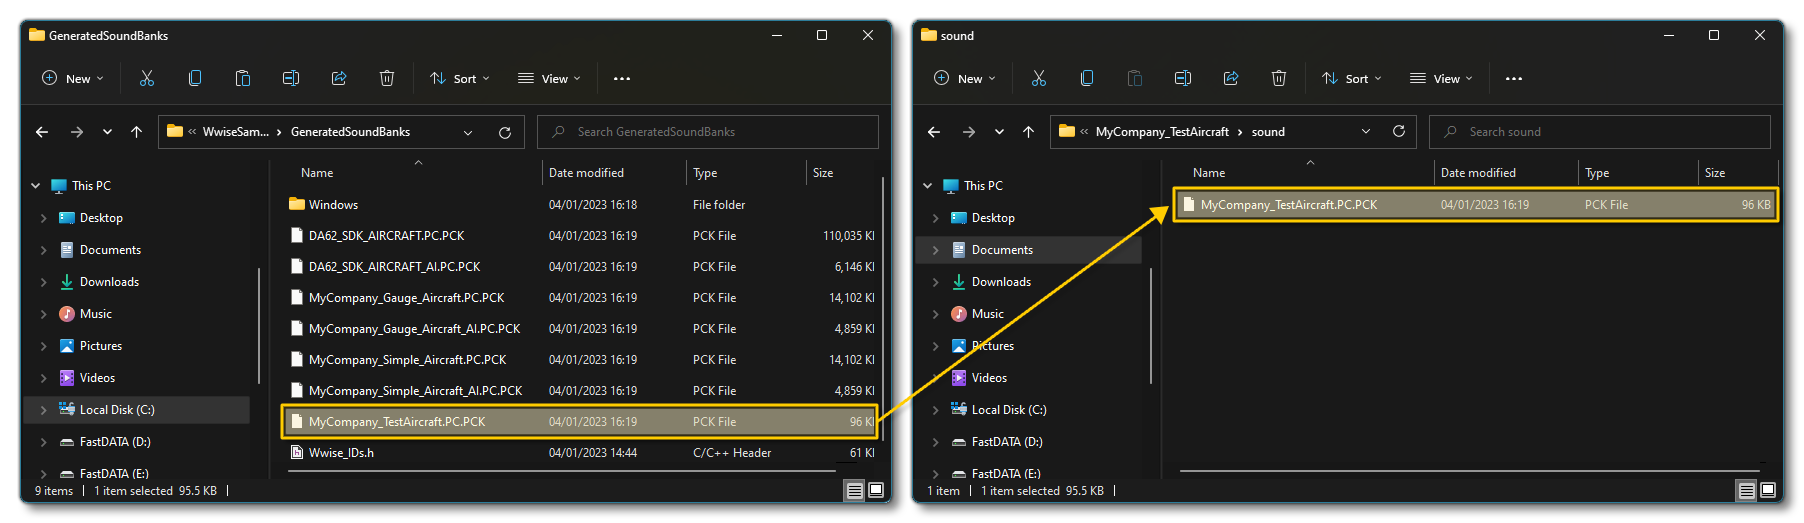Click Up arrow in GeneratedSoundBanks navigation
Viewport: 1804px width, 523px height.
pos(136,132)
